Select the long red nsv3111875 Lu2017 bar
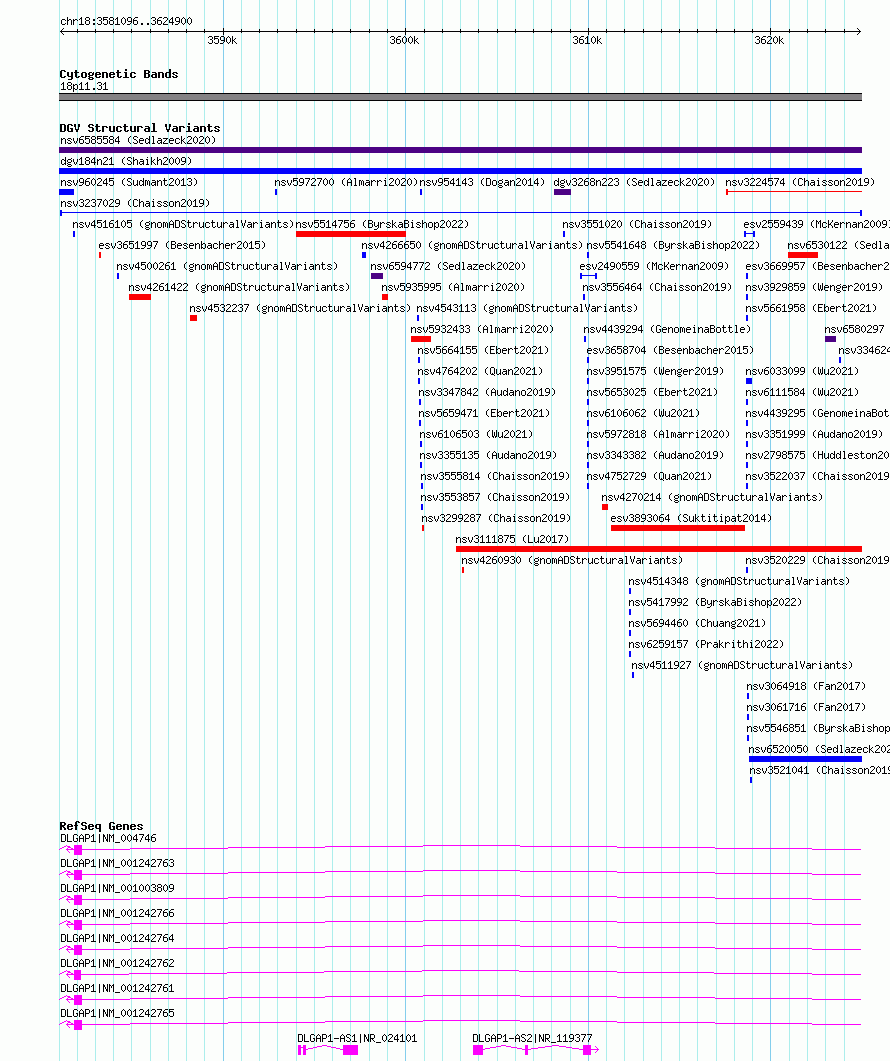The height and width of the screenshot is (1061, 890). pos(659,549)
